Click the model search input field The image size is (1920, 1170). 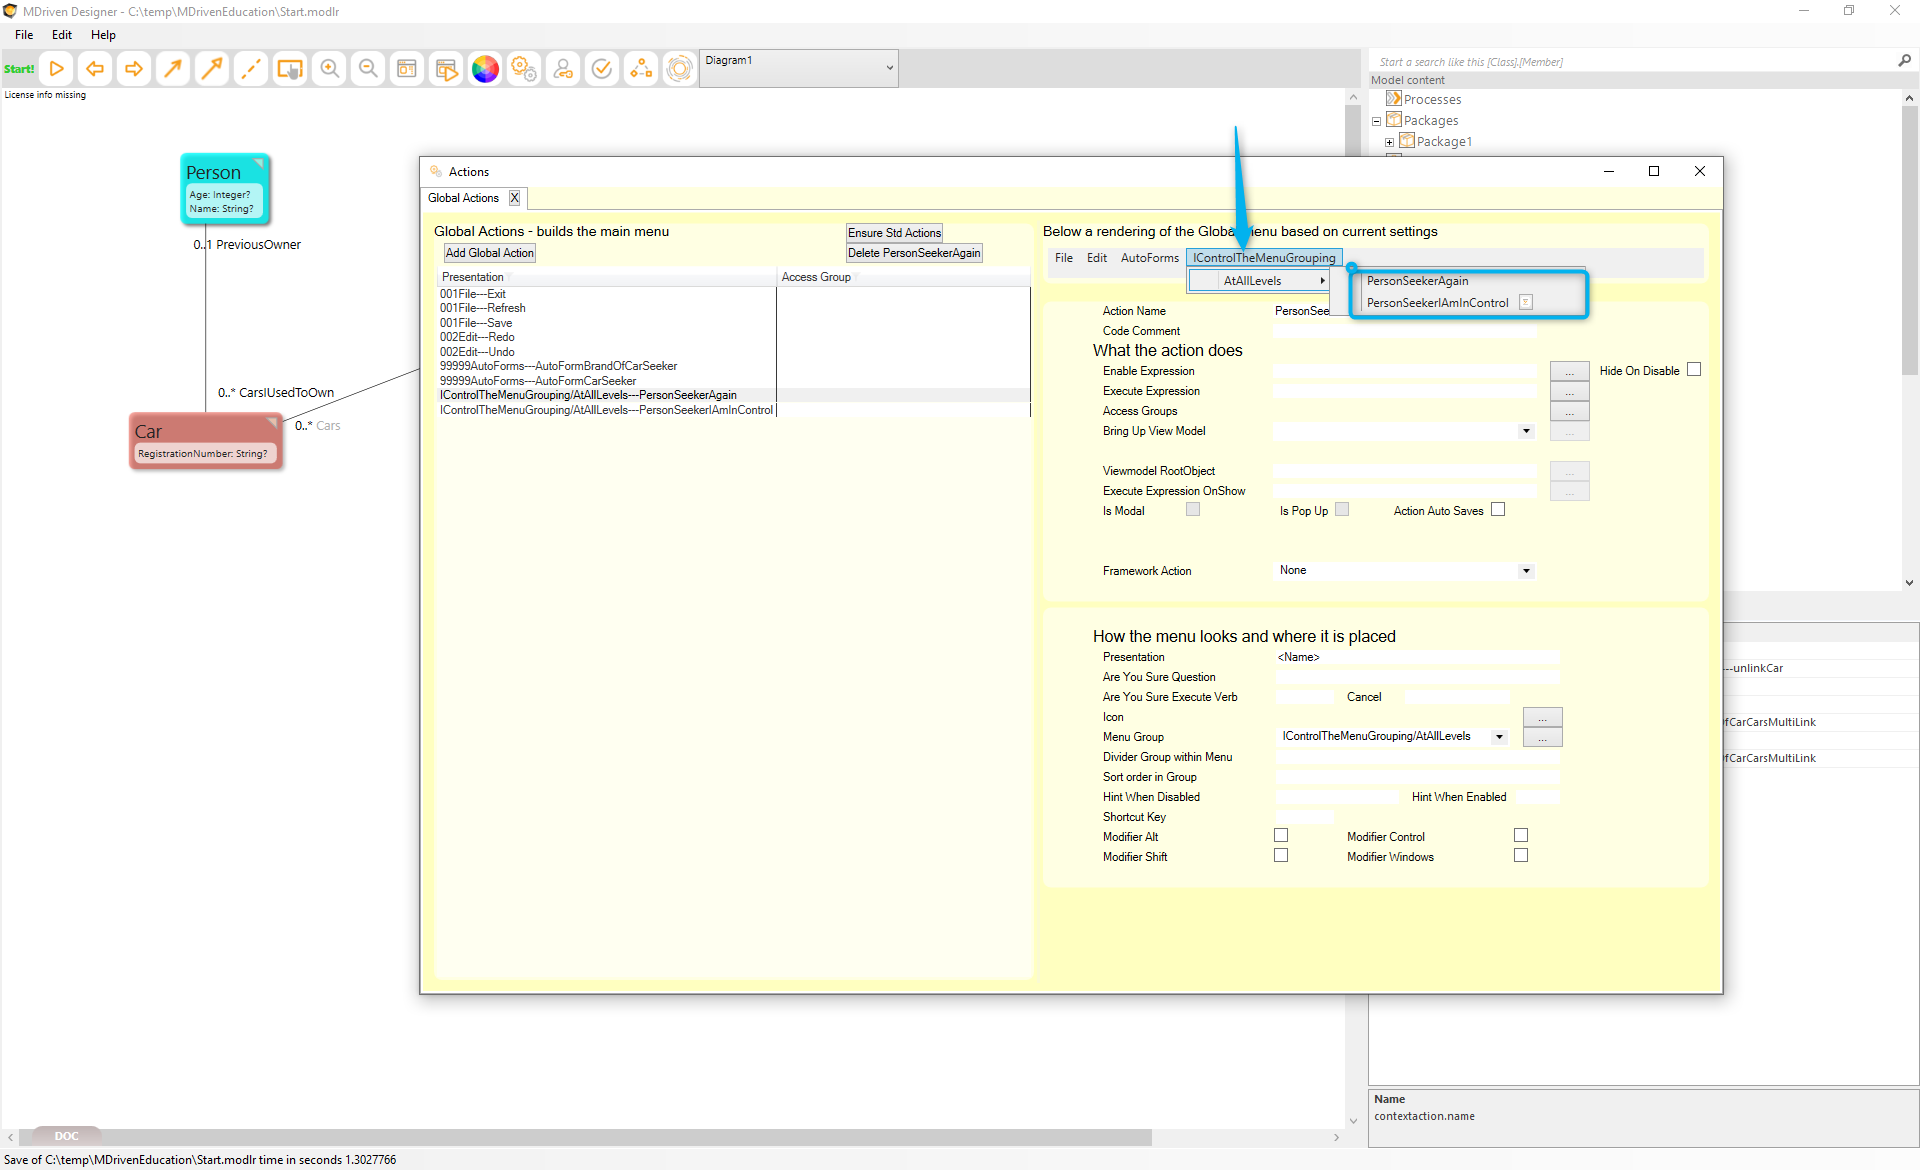click(1630, 62)
